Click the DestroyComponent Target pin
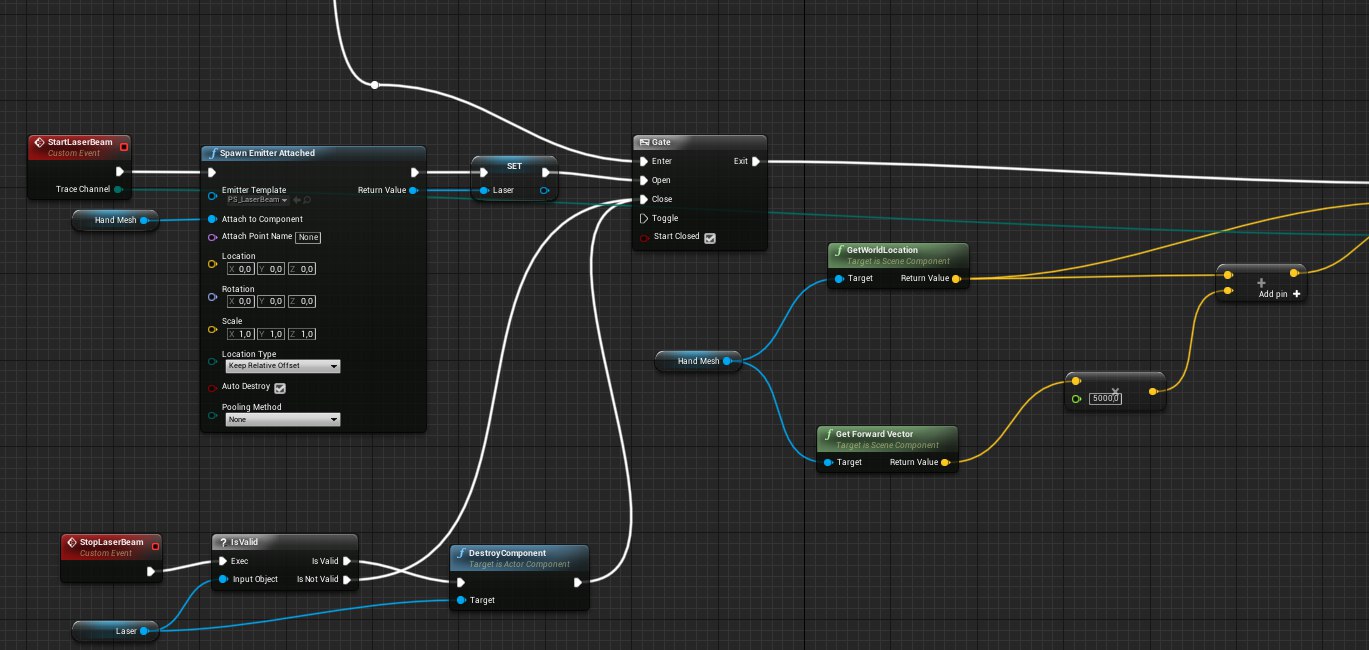Screen dimensions: 1369x650 tap(460, 600)
